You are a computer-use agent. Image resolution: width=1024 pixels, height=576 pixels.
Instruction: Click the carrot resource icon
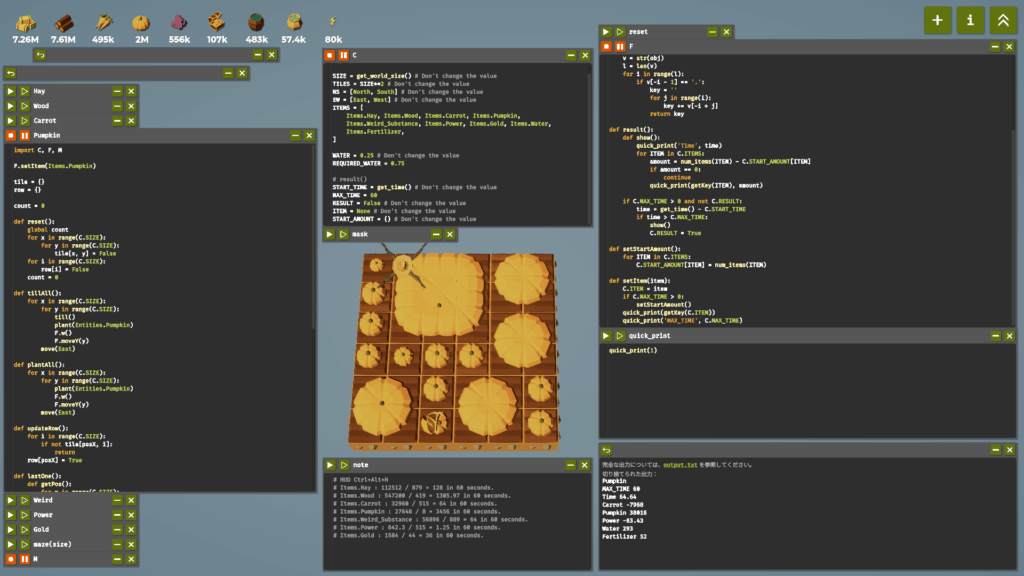click(x=103, y=21)
